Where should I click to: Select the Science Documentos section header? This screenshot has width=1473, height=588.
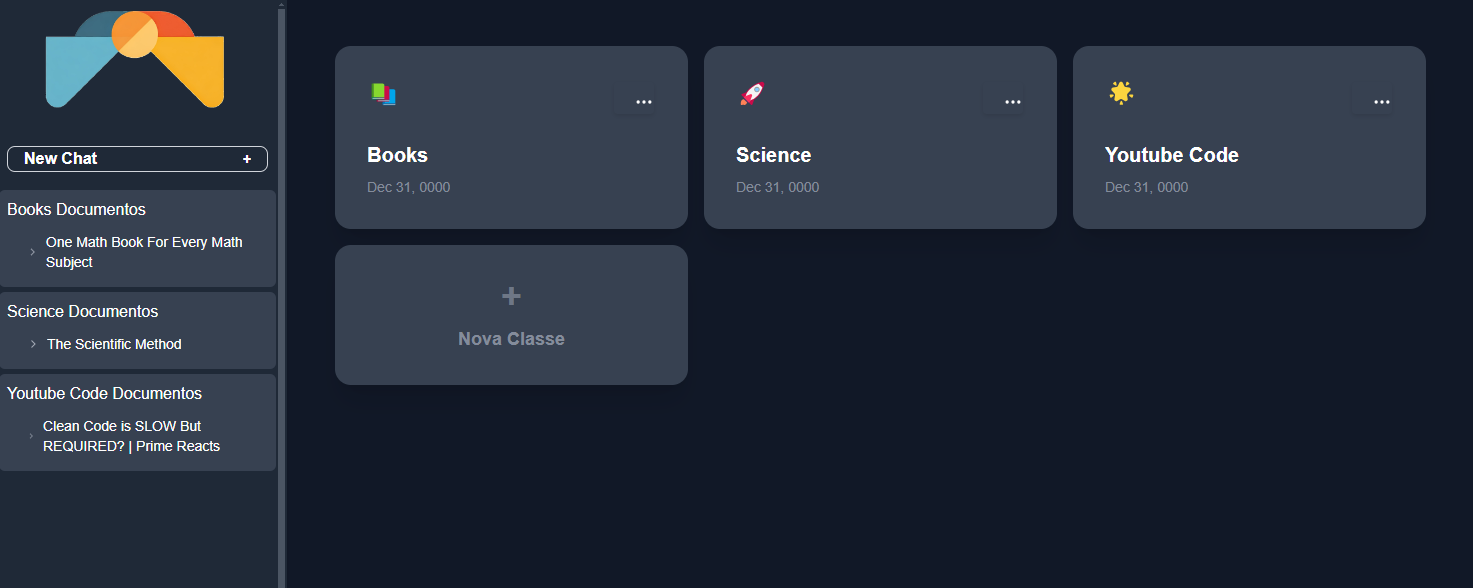pos(82,311)
